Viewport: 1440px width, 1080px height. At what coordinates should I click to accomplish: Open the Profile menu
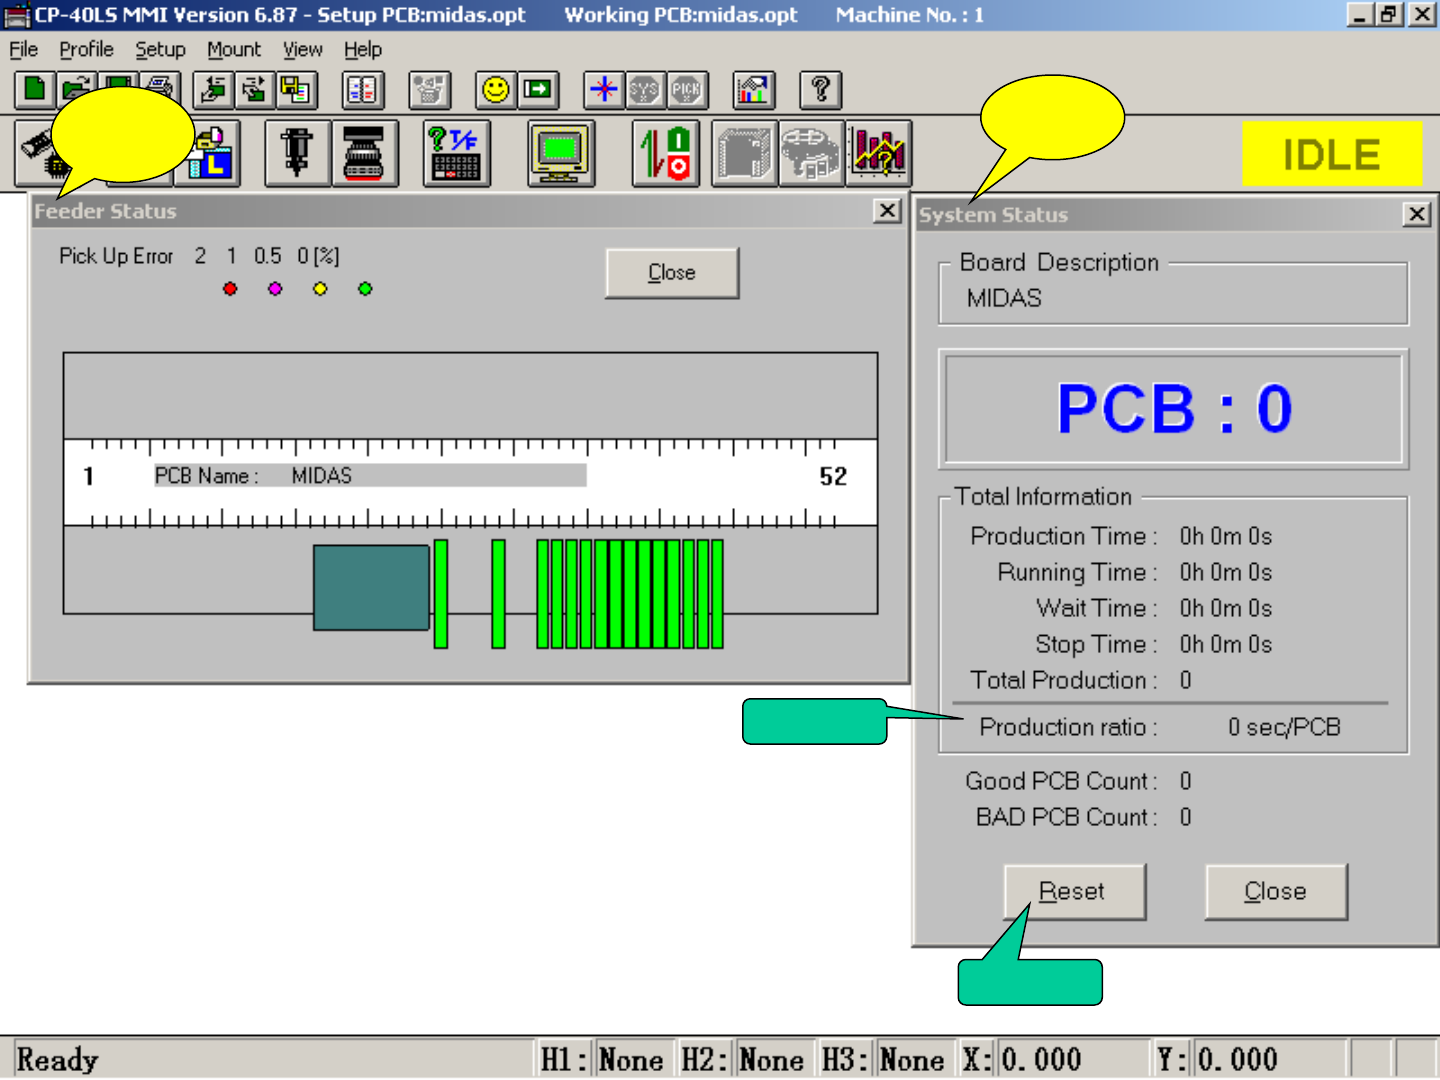(x=86, y=50)
